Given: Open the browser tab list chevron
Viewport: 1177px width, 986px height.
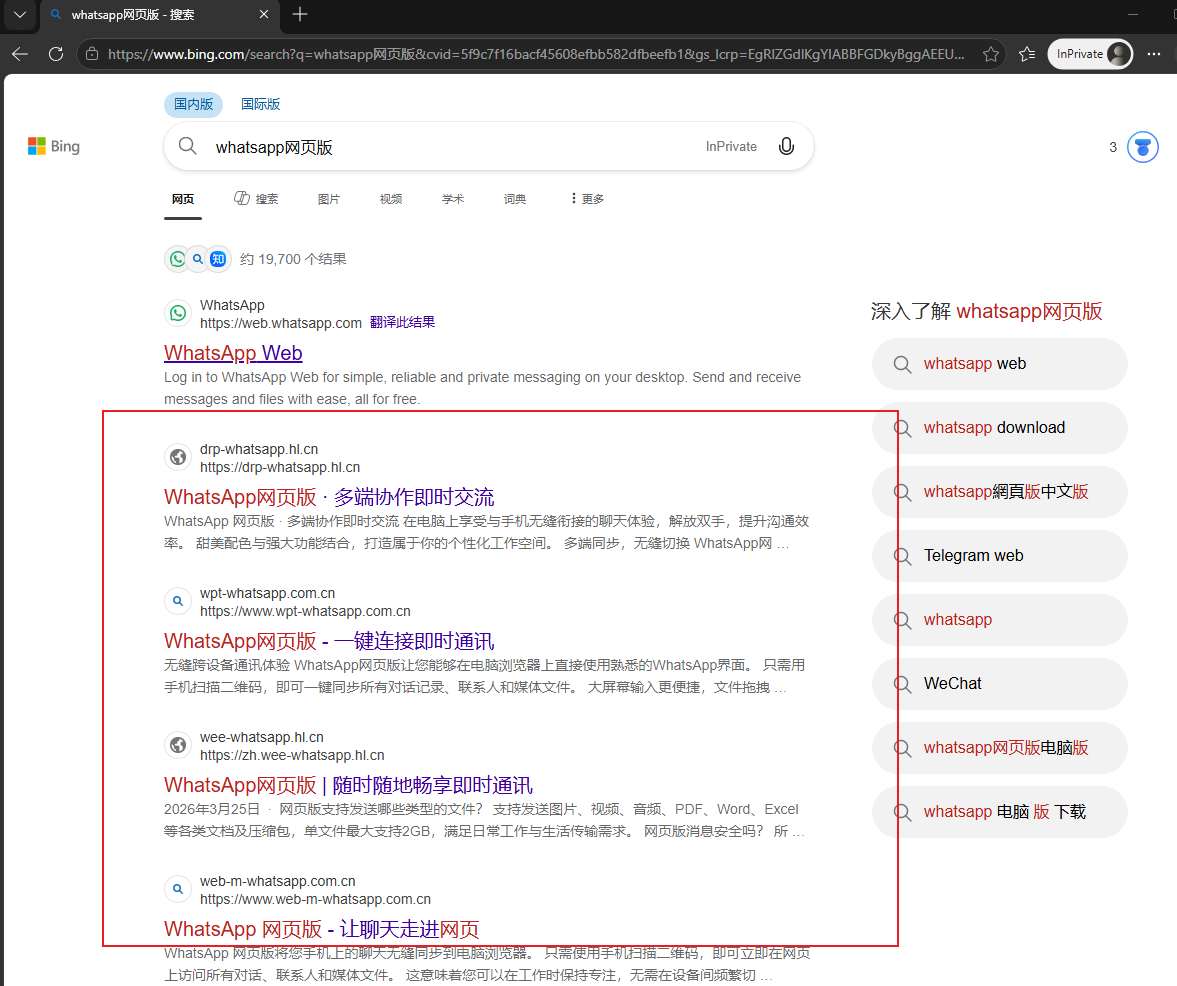Looking at the screenshot, I should 20,14.
